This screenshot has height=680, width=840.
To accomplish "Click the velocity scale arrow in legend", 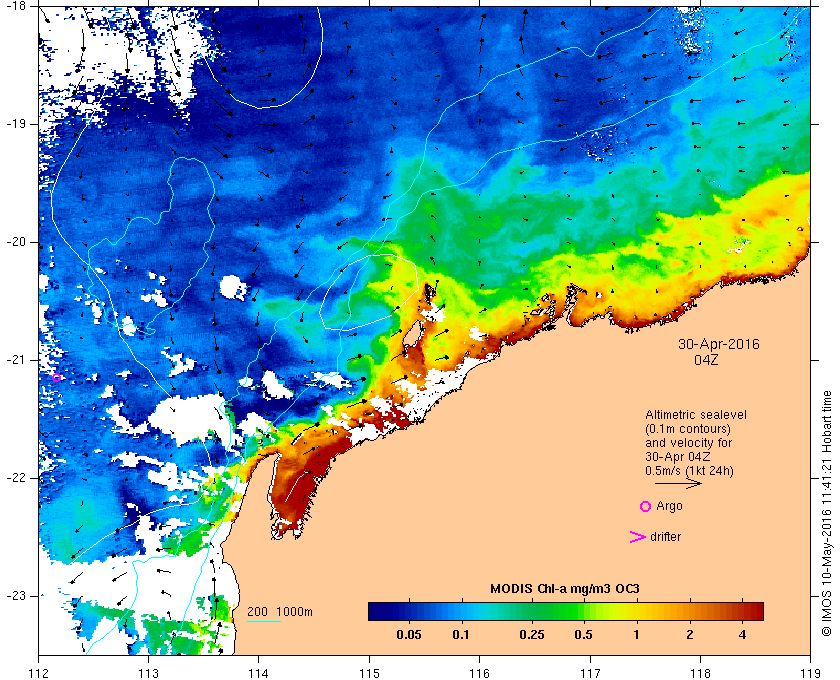I will [678, 483].
